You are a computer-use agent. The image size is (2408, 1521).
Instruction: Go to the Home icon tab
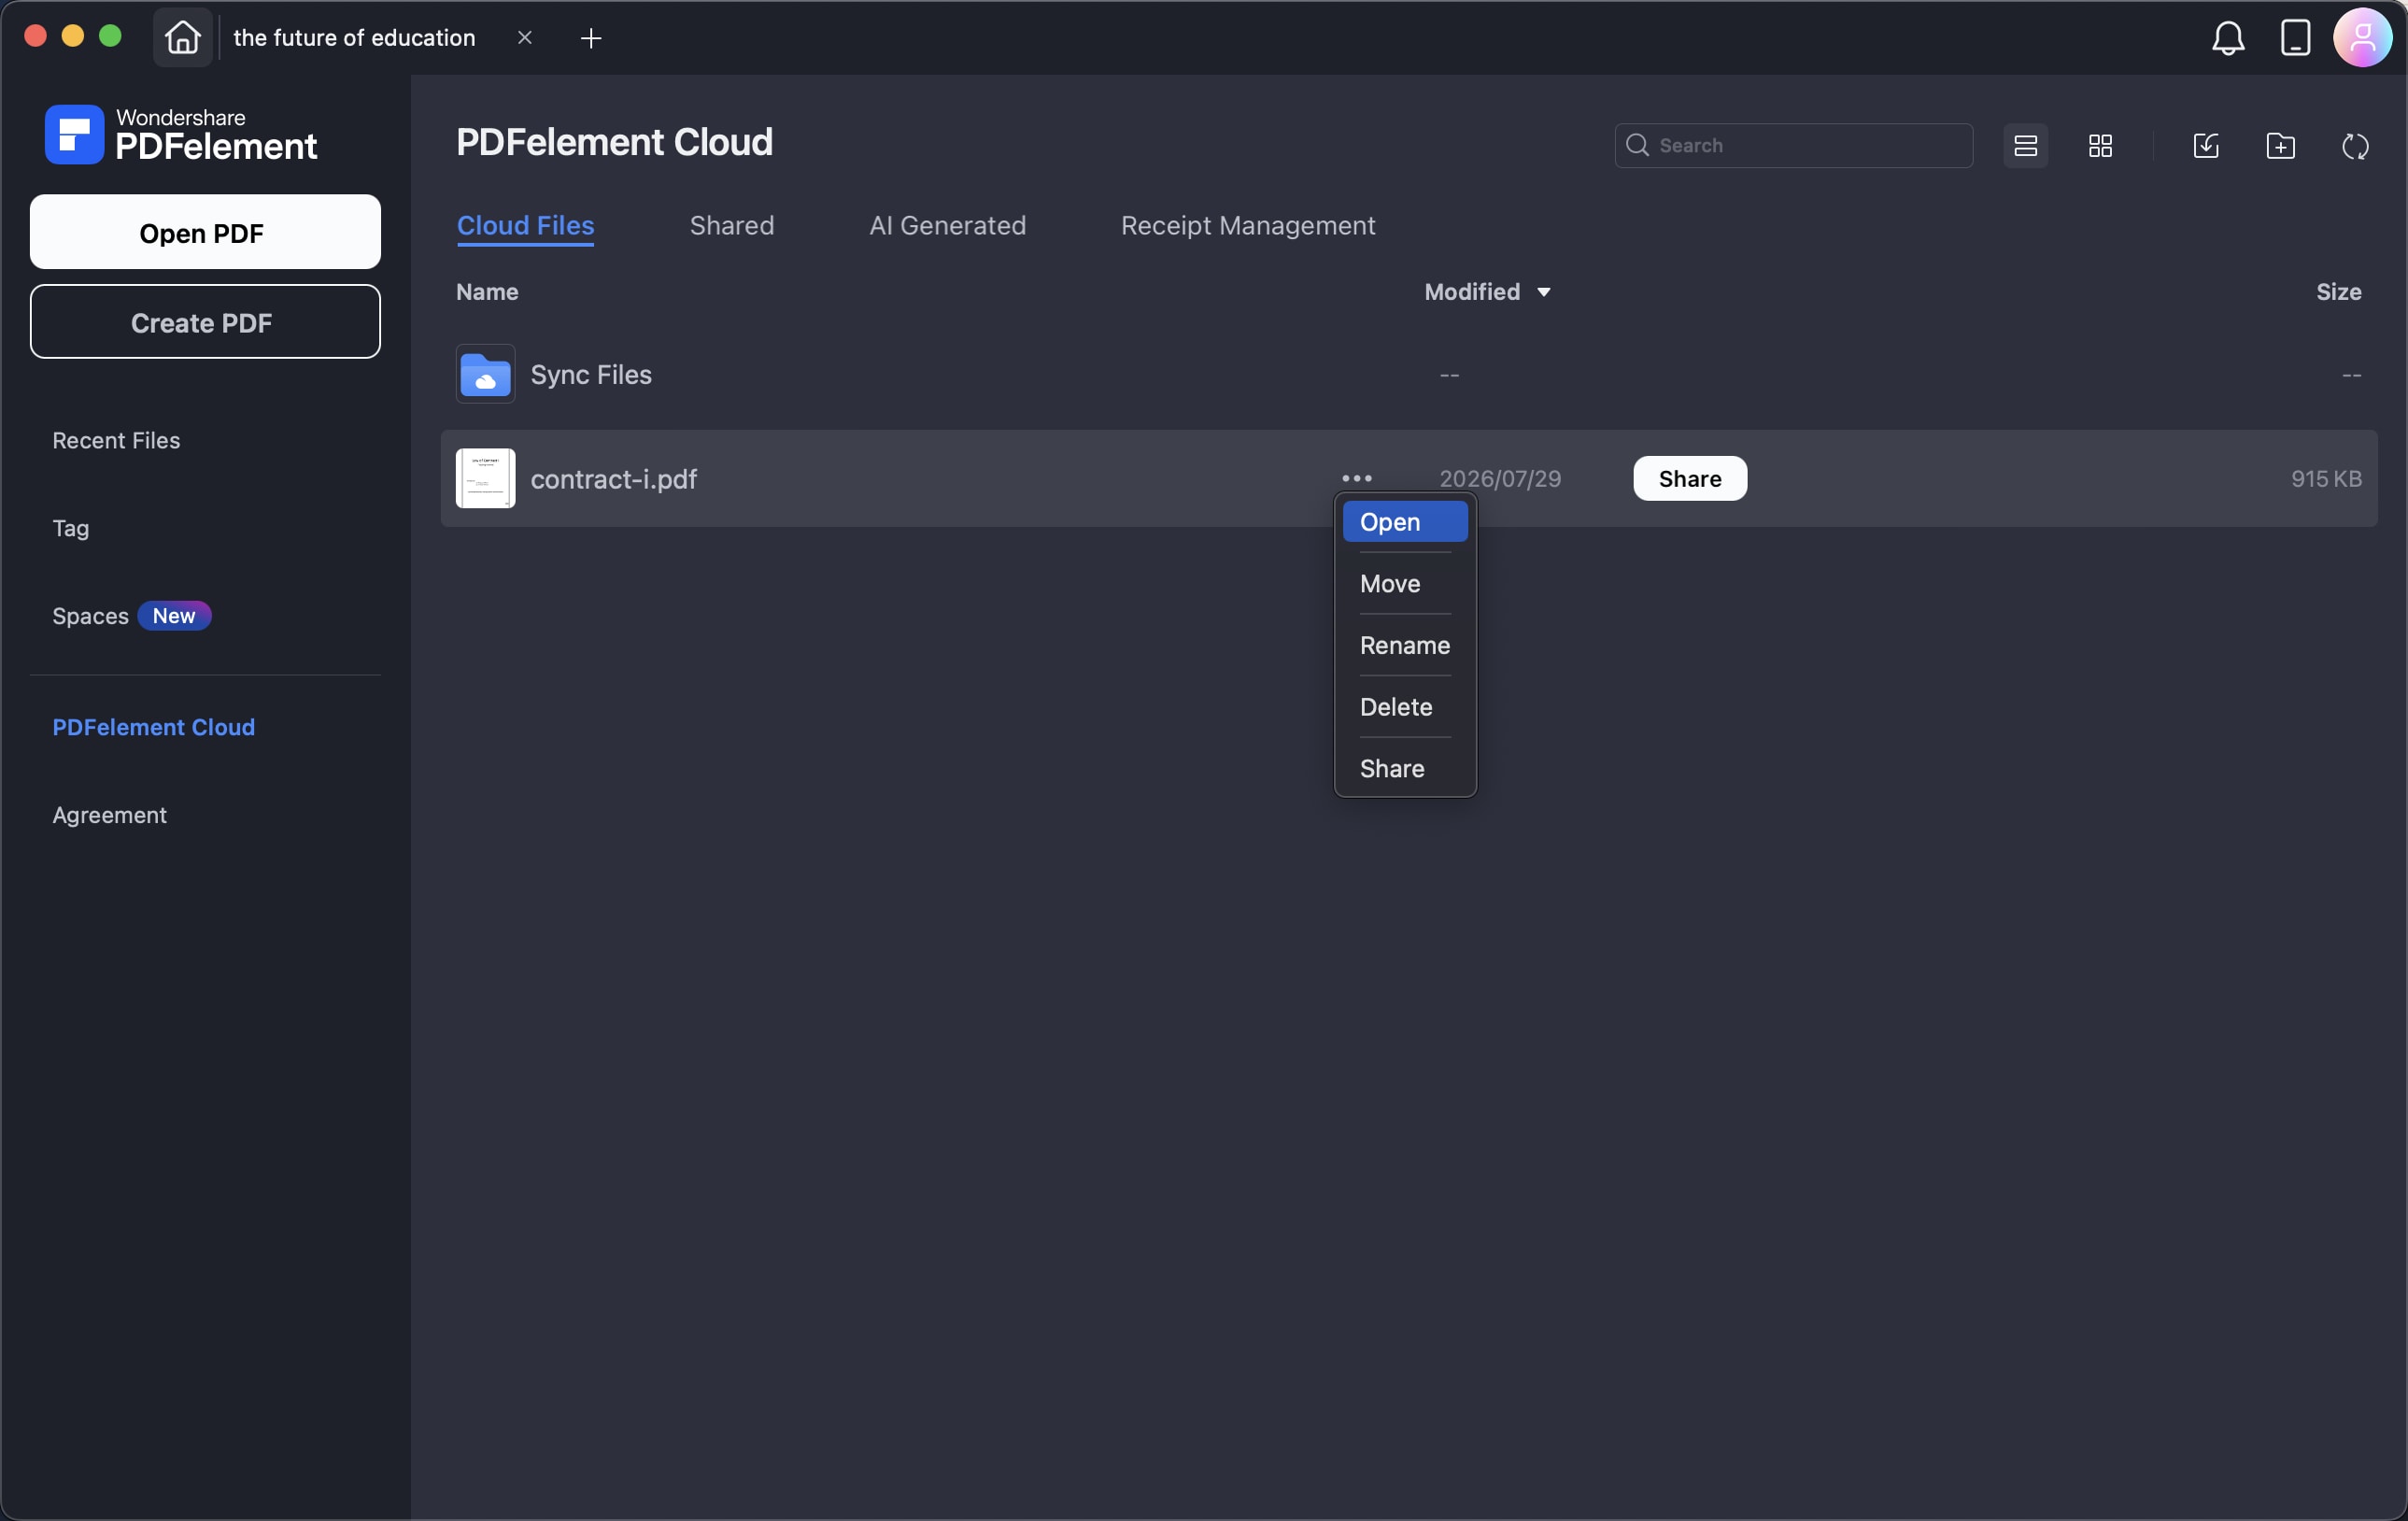182,38
